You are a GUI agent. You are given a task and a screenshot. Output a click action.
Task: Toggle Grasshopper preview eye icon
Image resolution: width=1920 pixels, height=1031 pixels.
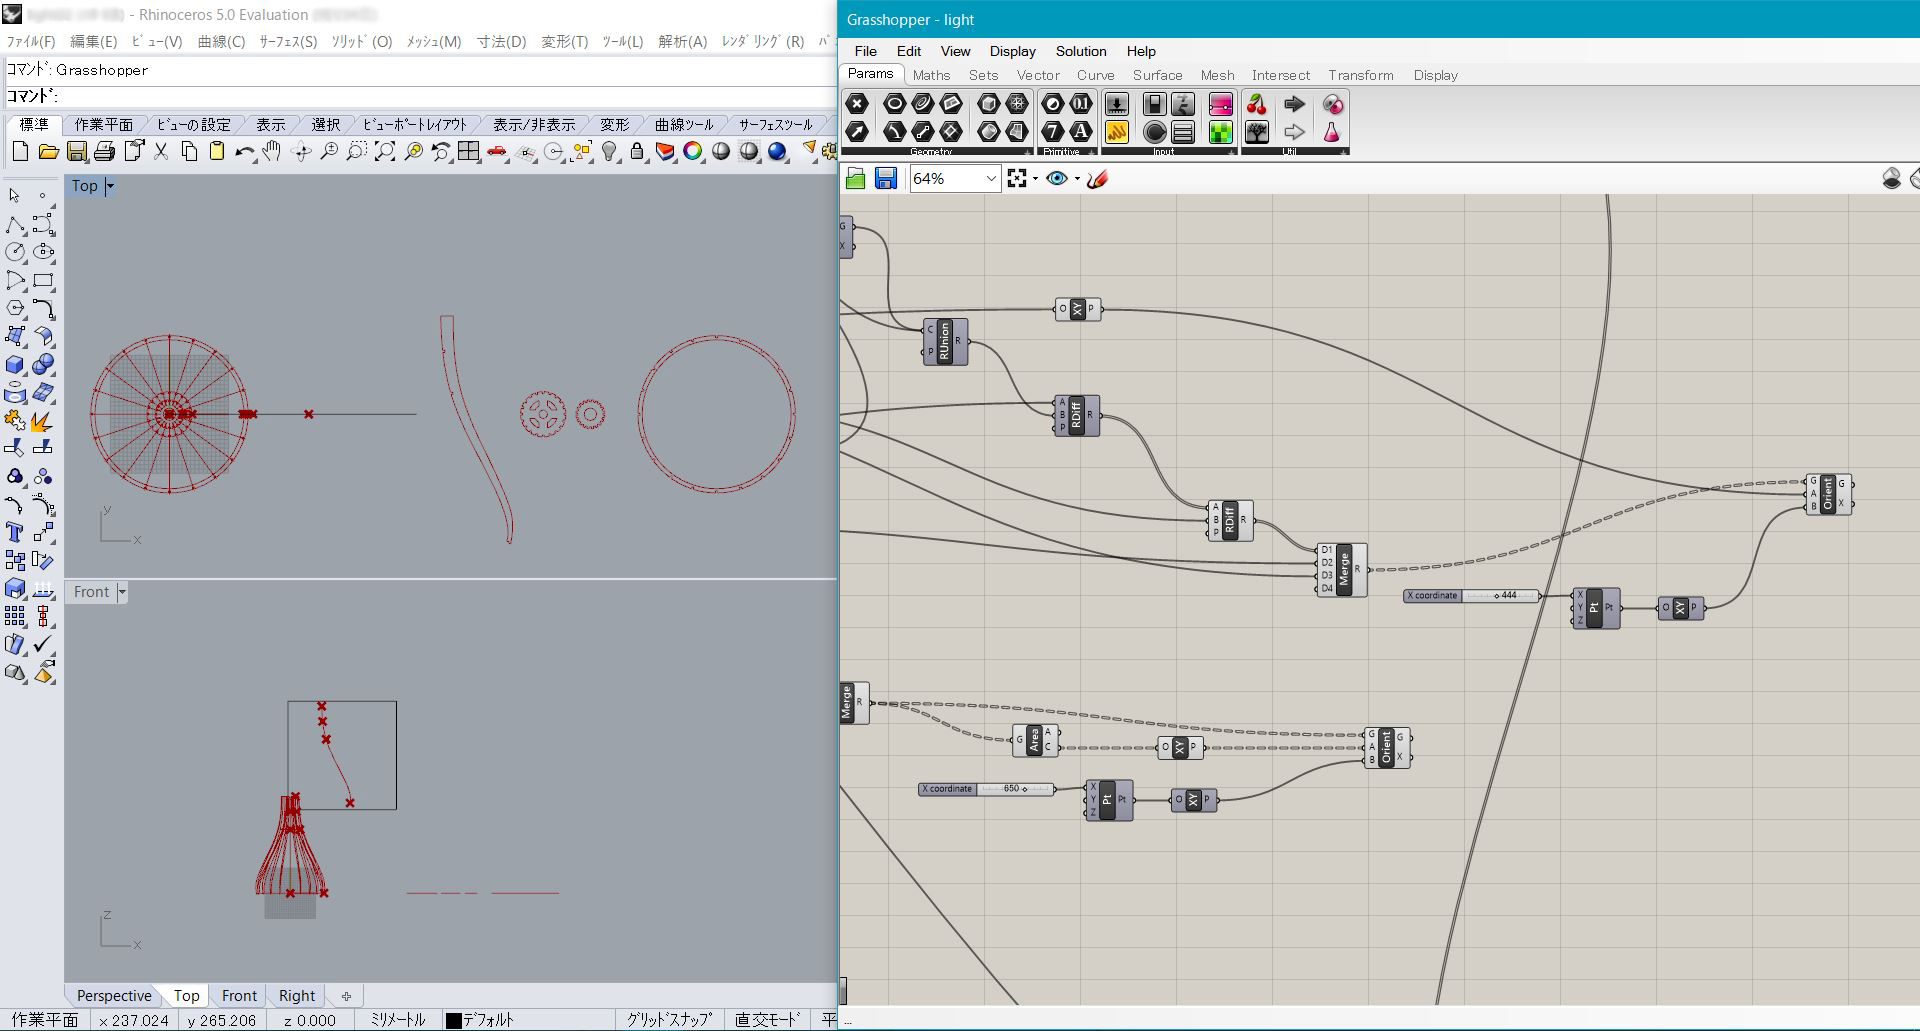[1056, 178]
